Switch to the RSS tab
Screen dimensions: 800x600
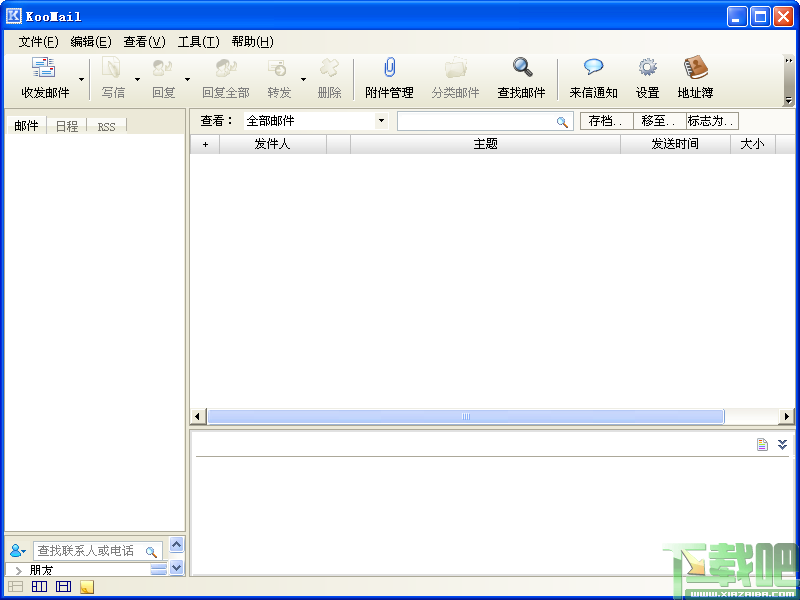pyautogui.click(x=107, y=127)
